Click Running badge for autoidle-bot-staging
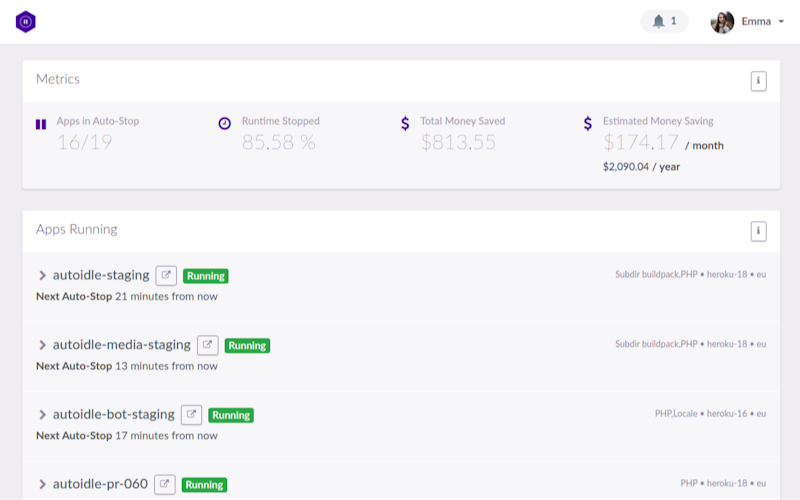 tap(230, 415)
